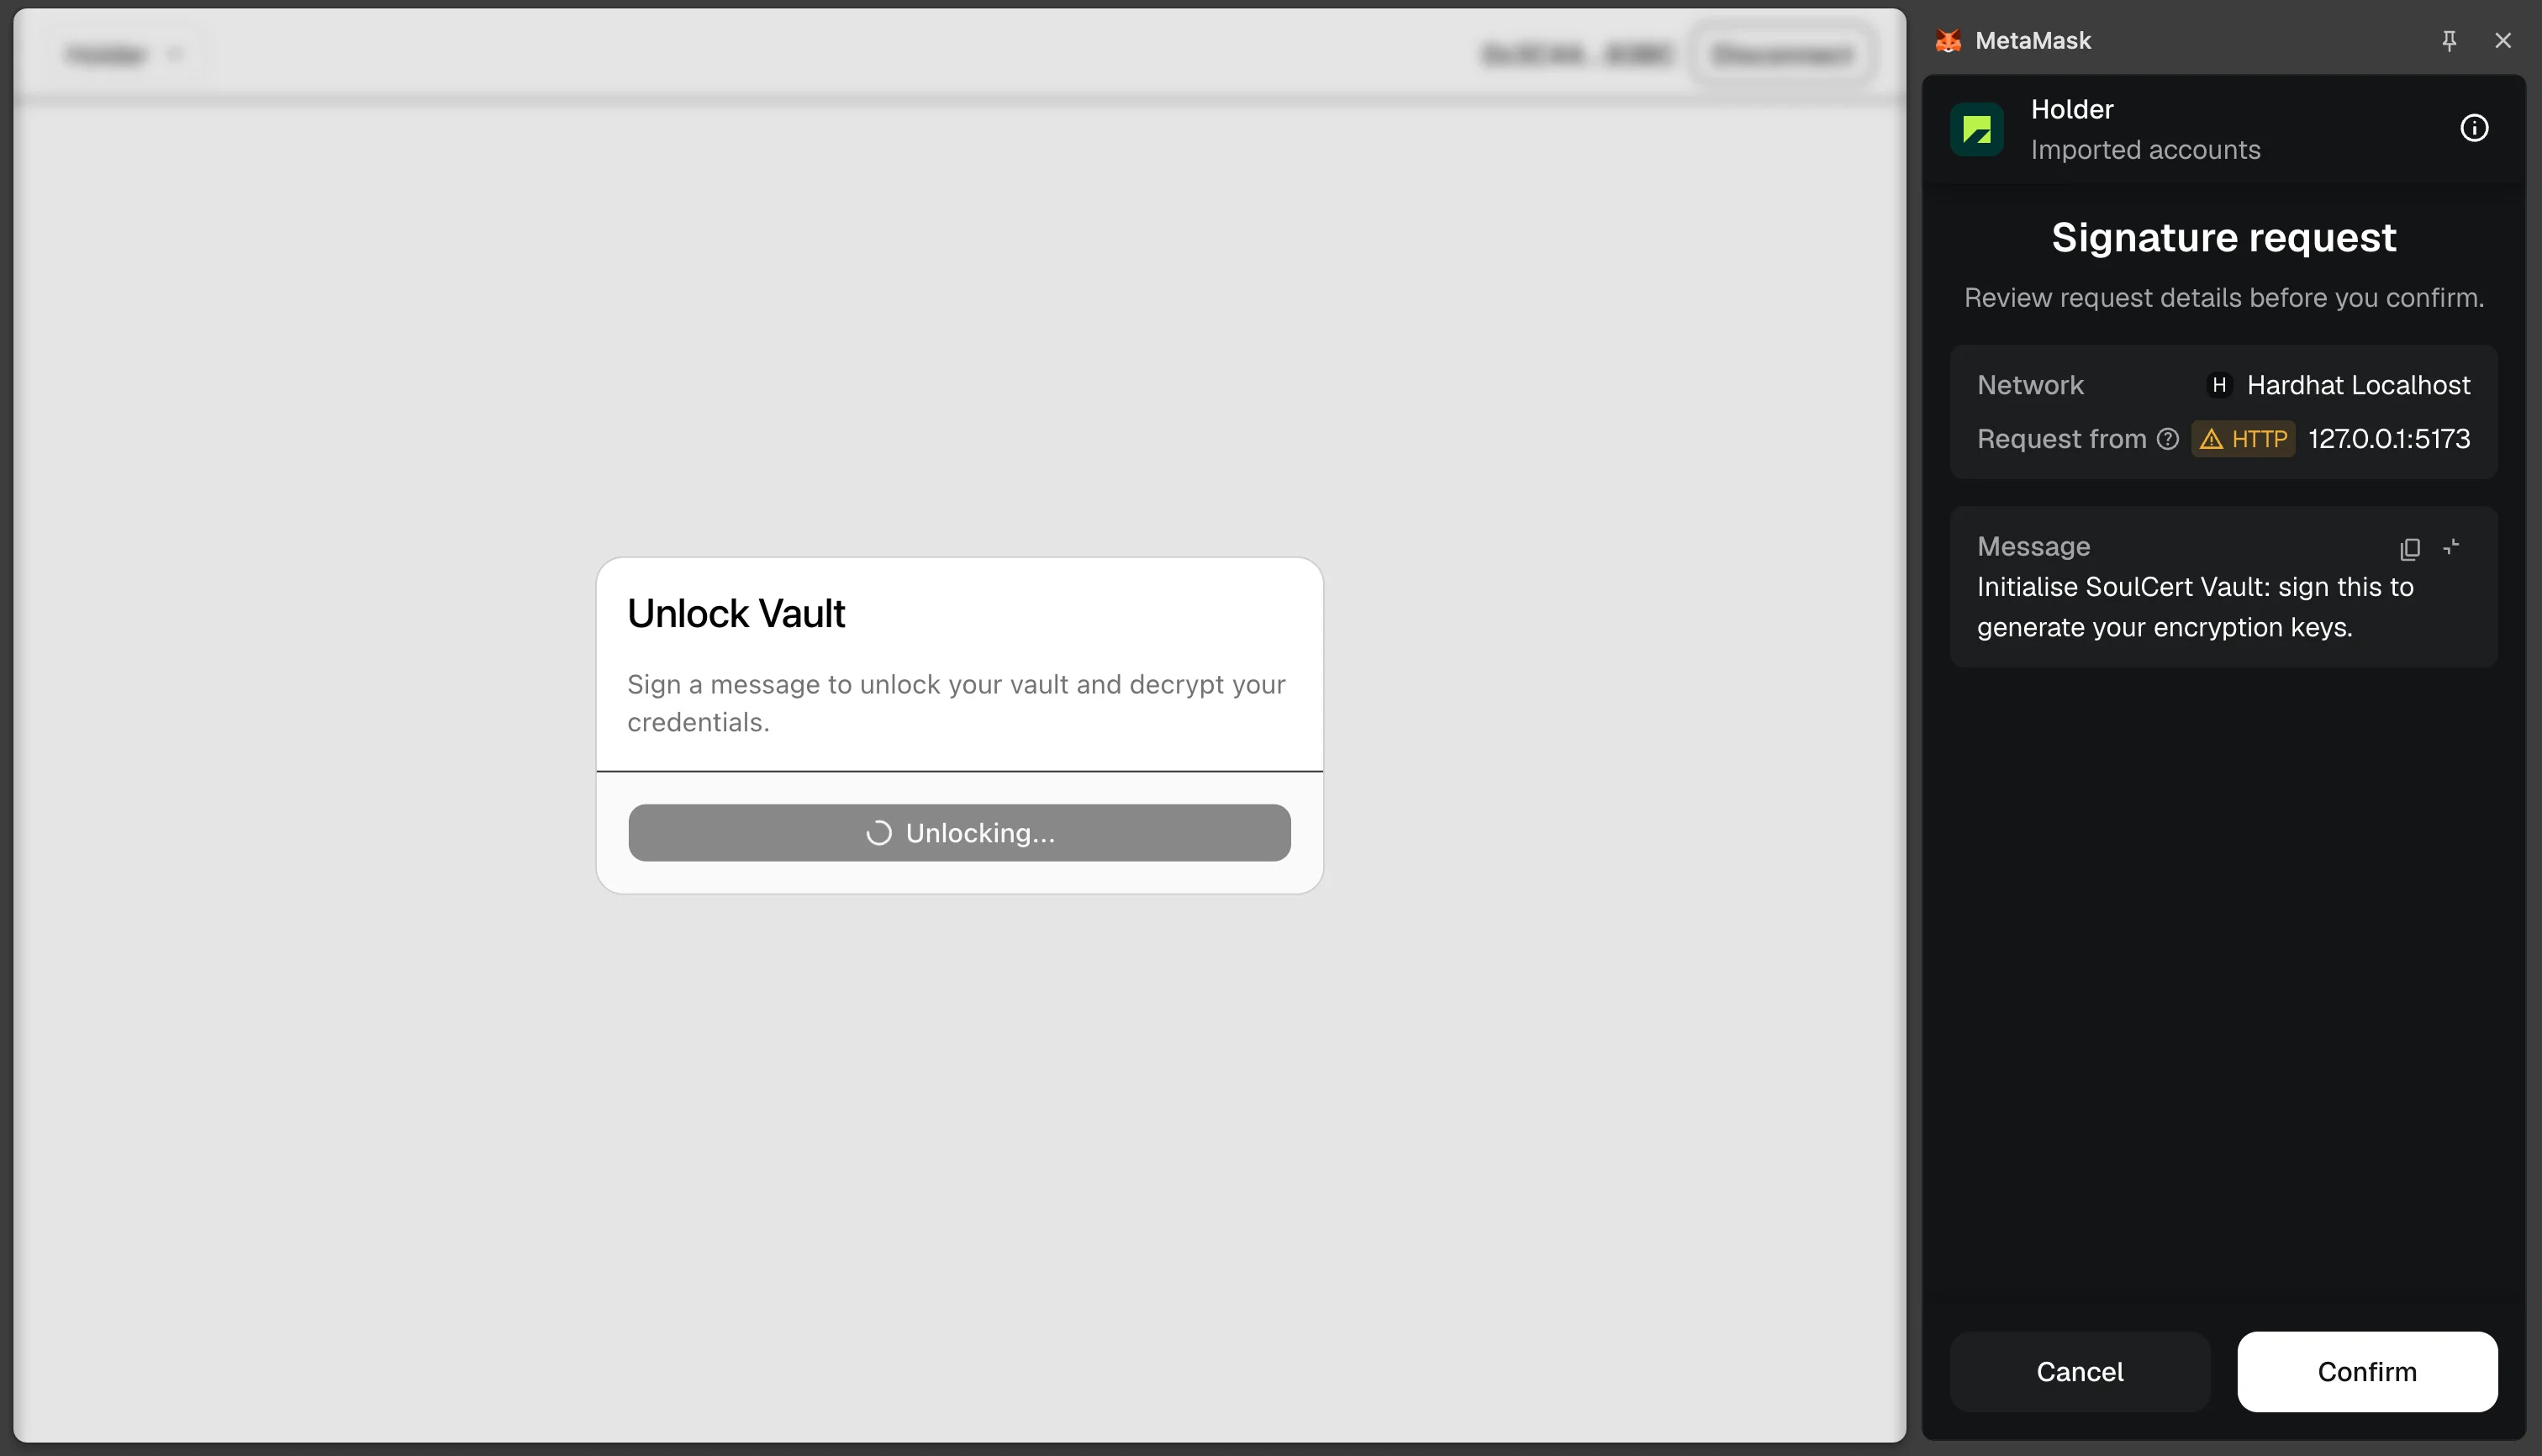The width and height of the screenshot is (2542, 1456).
Task: Confirm the signature request
Action: coord(2367,1371)
